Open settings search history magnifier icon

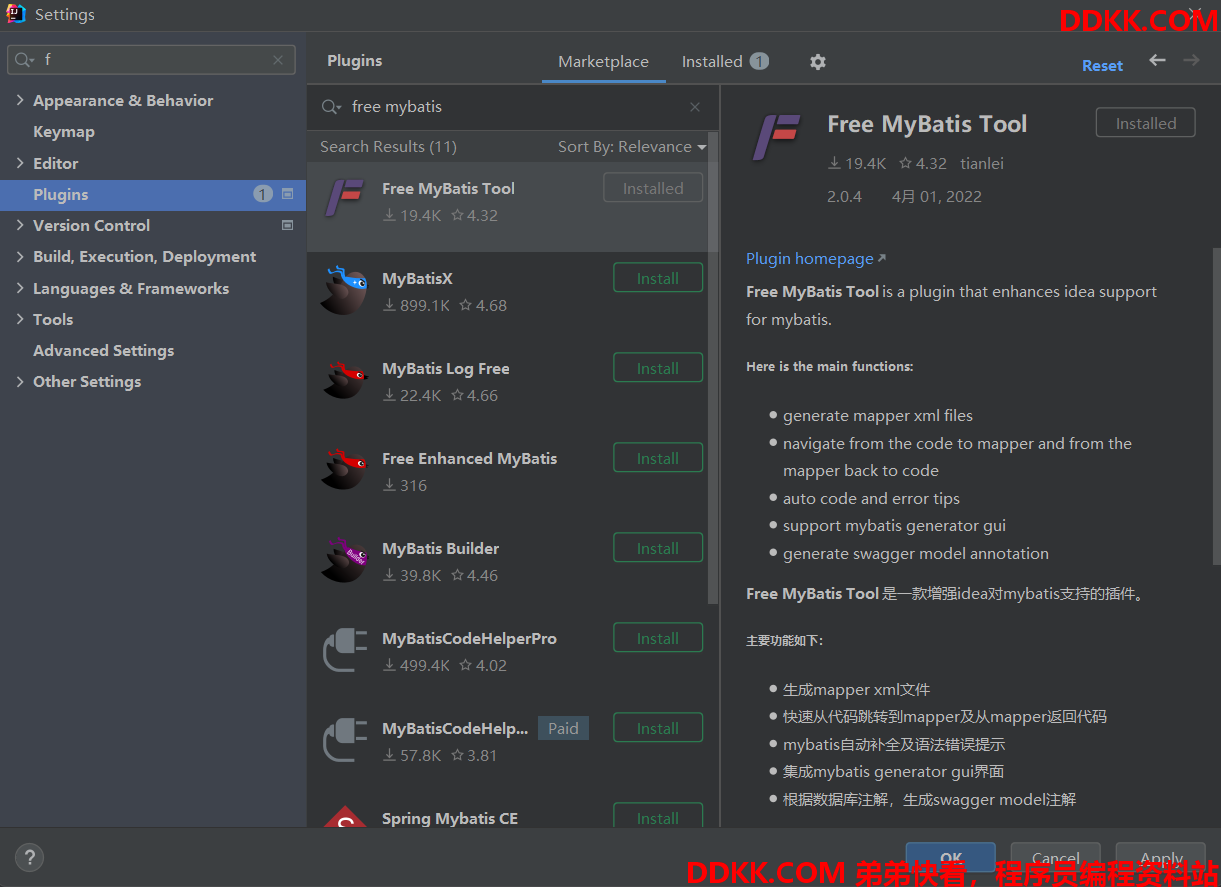[x=24, y=60]
